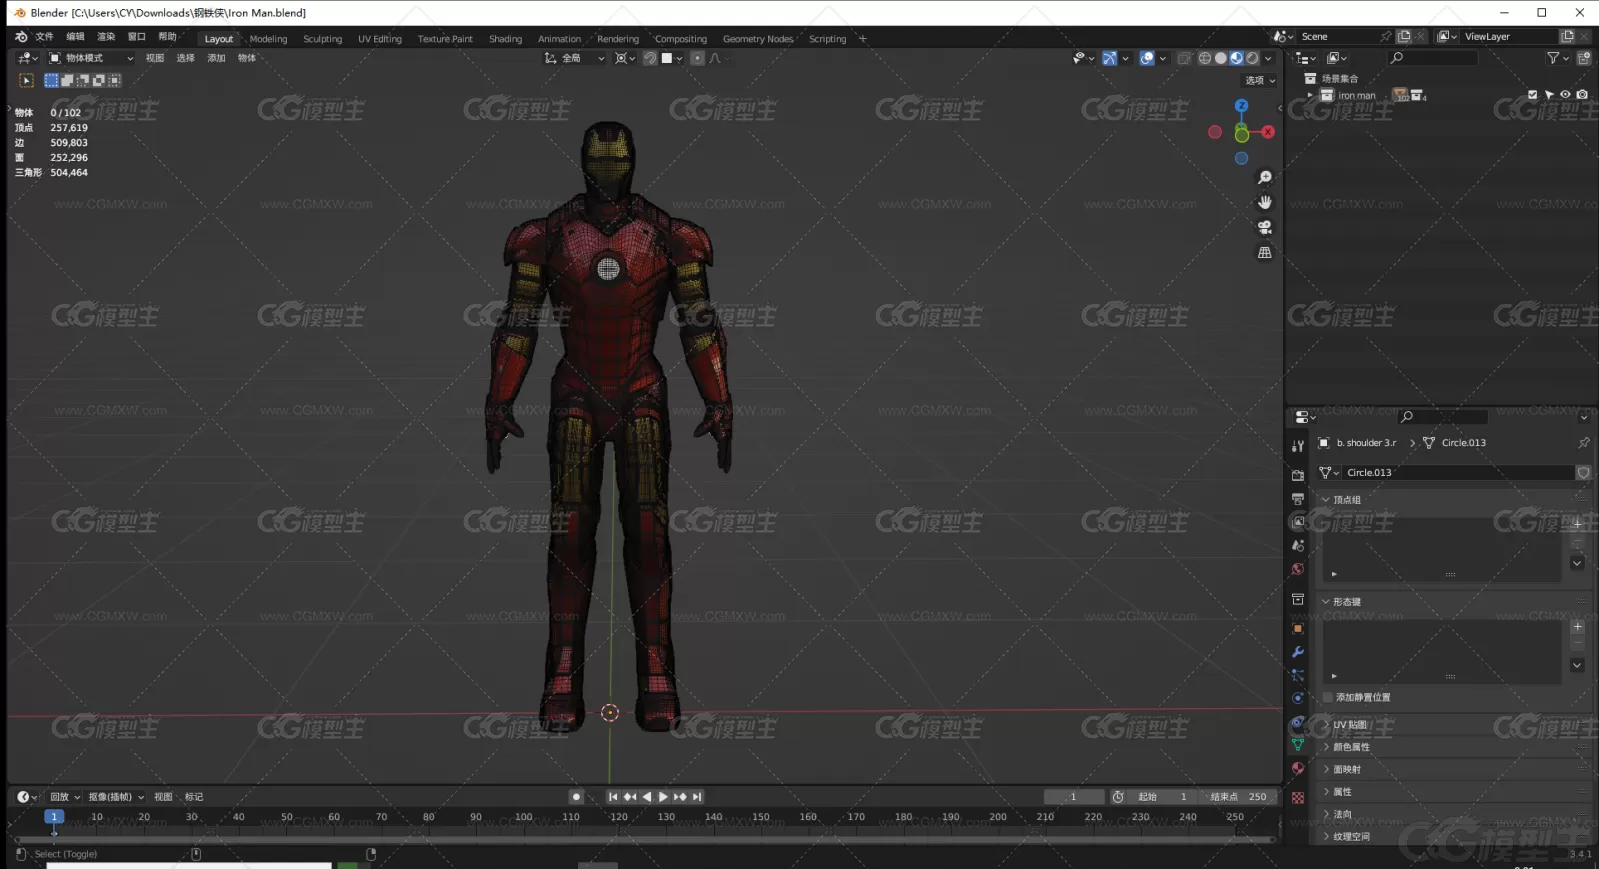
Task: Toggle timeline auto keying record button
Action: pos(576,797)
